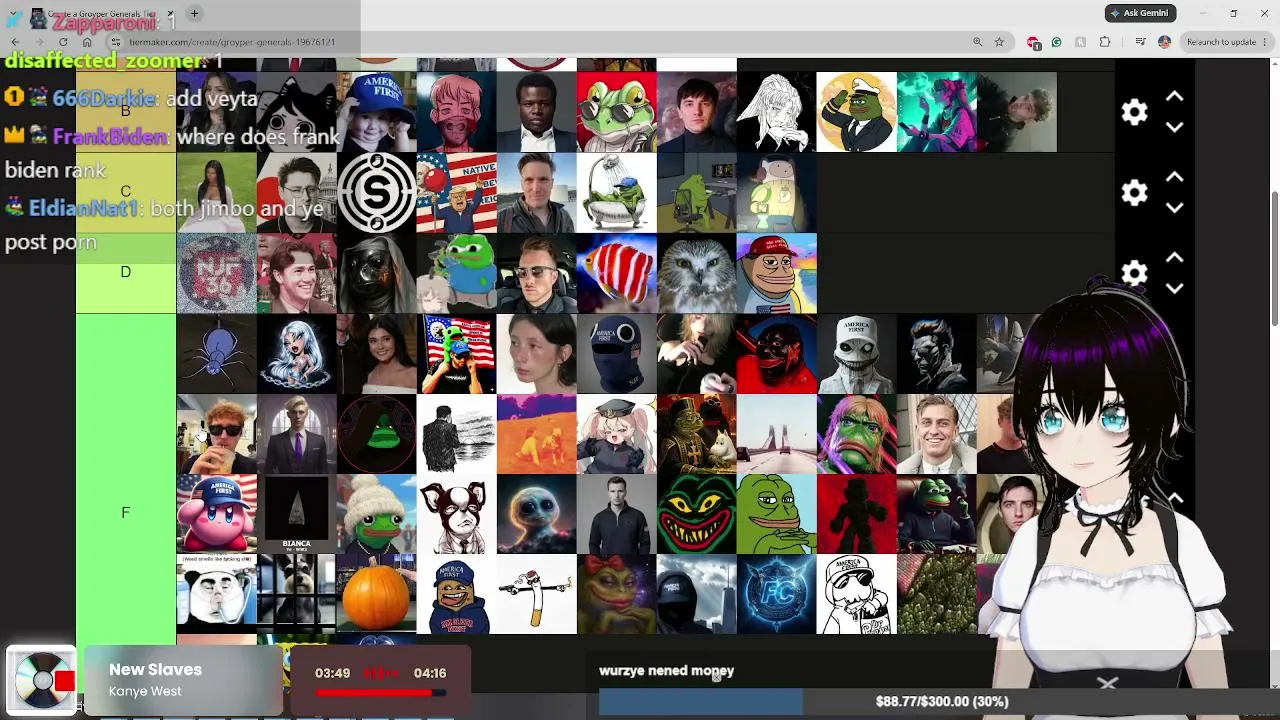Click the tier D label
1280x720 pixels.
126,273
